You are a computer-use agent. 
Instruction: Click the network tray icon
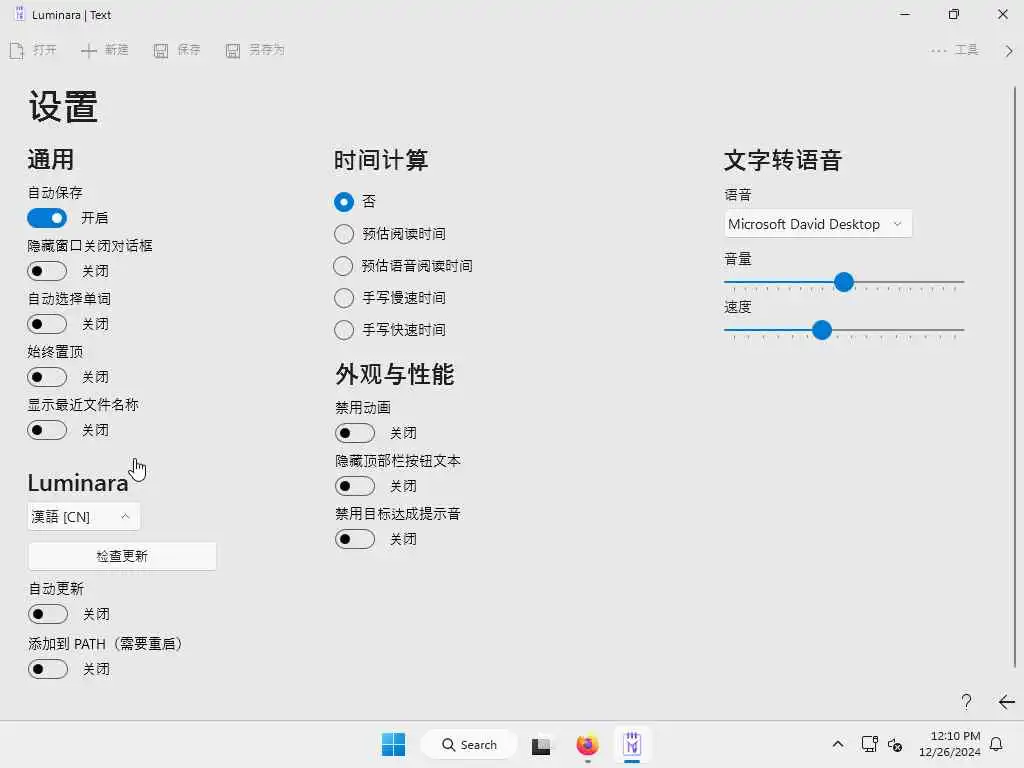pyautogui.click(x=869, y=744)
